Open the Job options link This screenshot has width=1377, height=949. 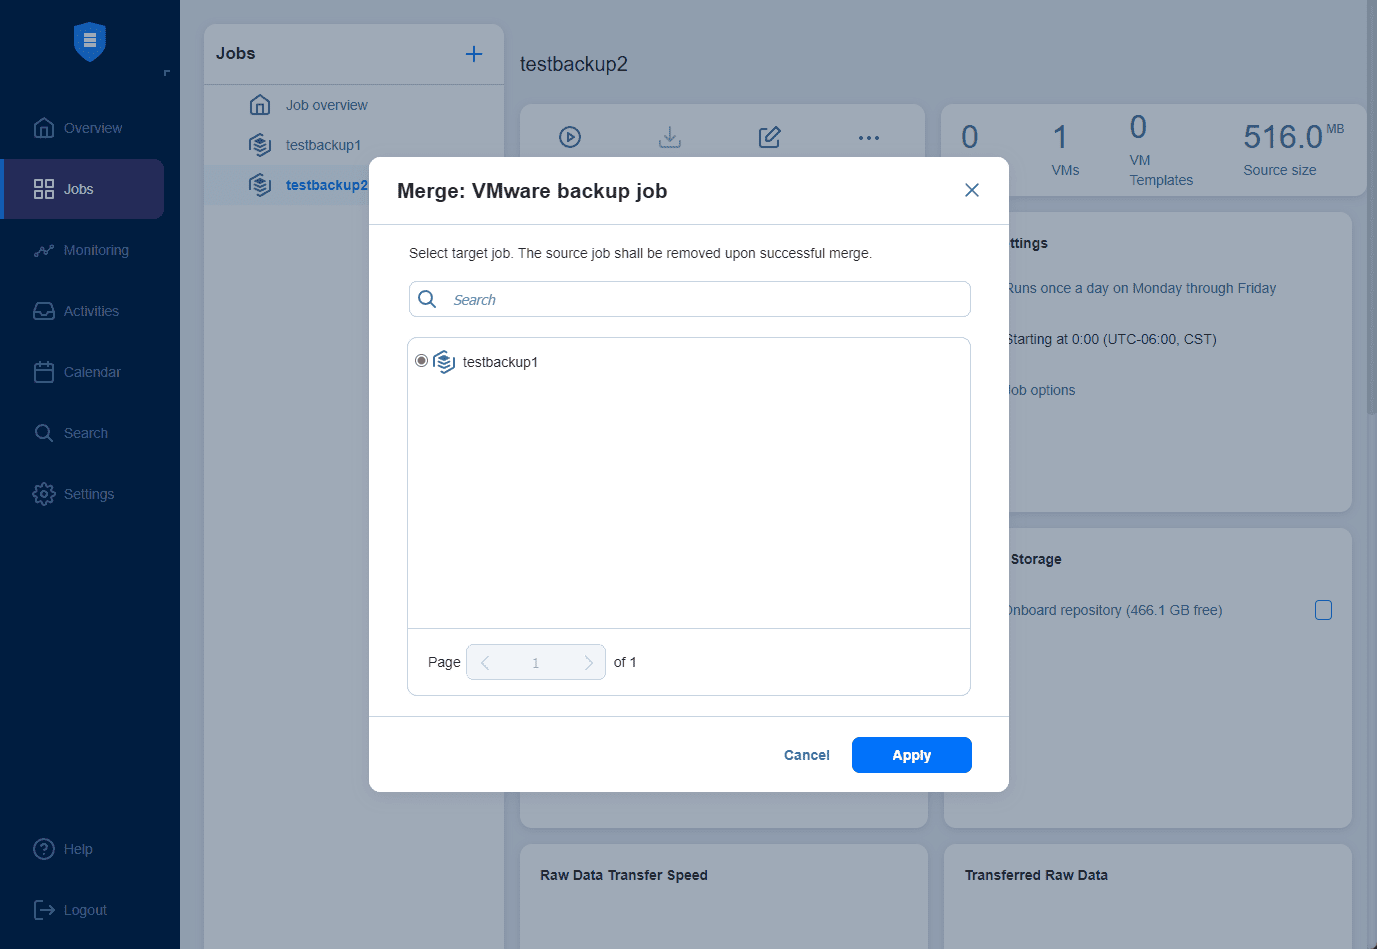[x=1038, y=390]
